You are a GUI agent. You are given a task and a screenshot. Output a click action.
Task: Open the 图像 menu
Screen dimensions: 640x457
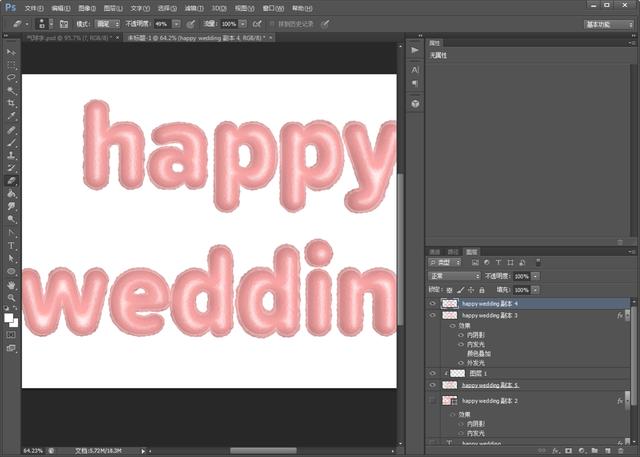click(87, 8)
